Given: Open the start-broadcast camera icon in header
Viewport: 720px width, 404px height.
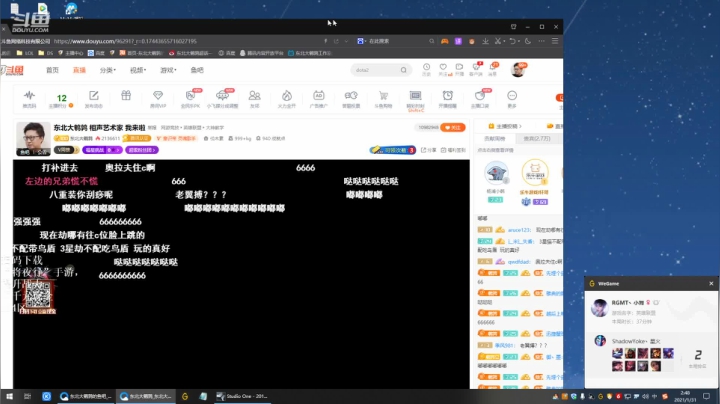Looking at the screenshot, I should [x=459, y=69].
